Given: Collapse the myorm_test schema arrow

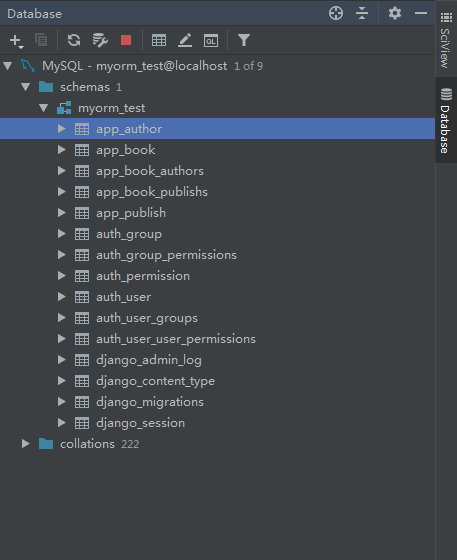Looking at the screenshot, I should (x=44, y=108).
